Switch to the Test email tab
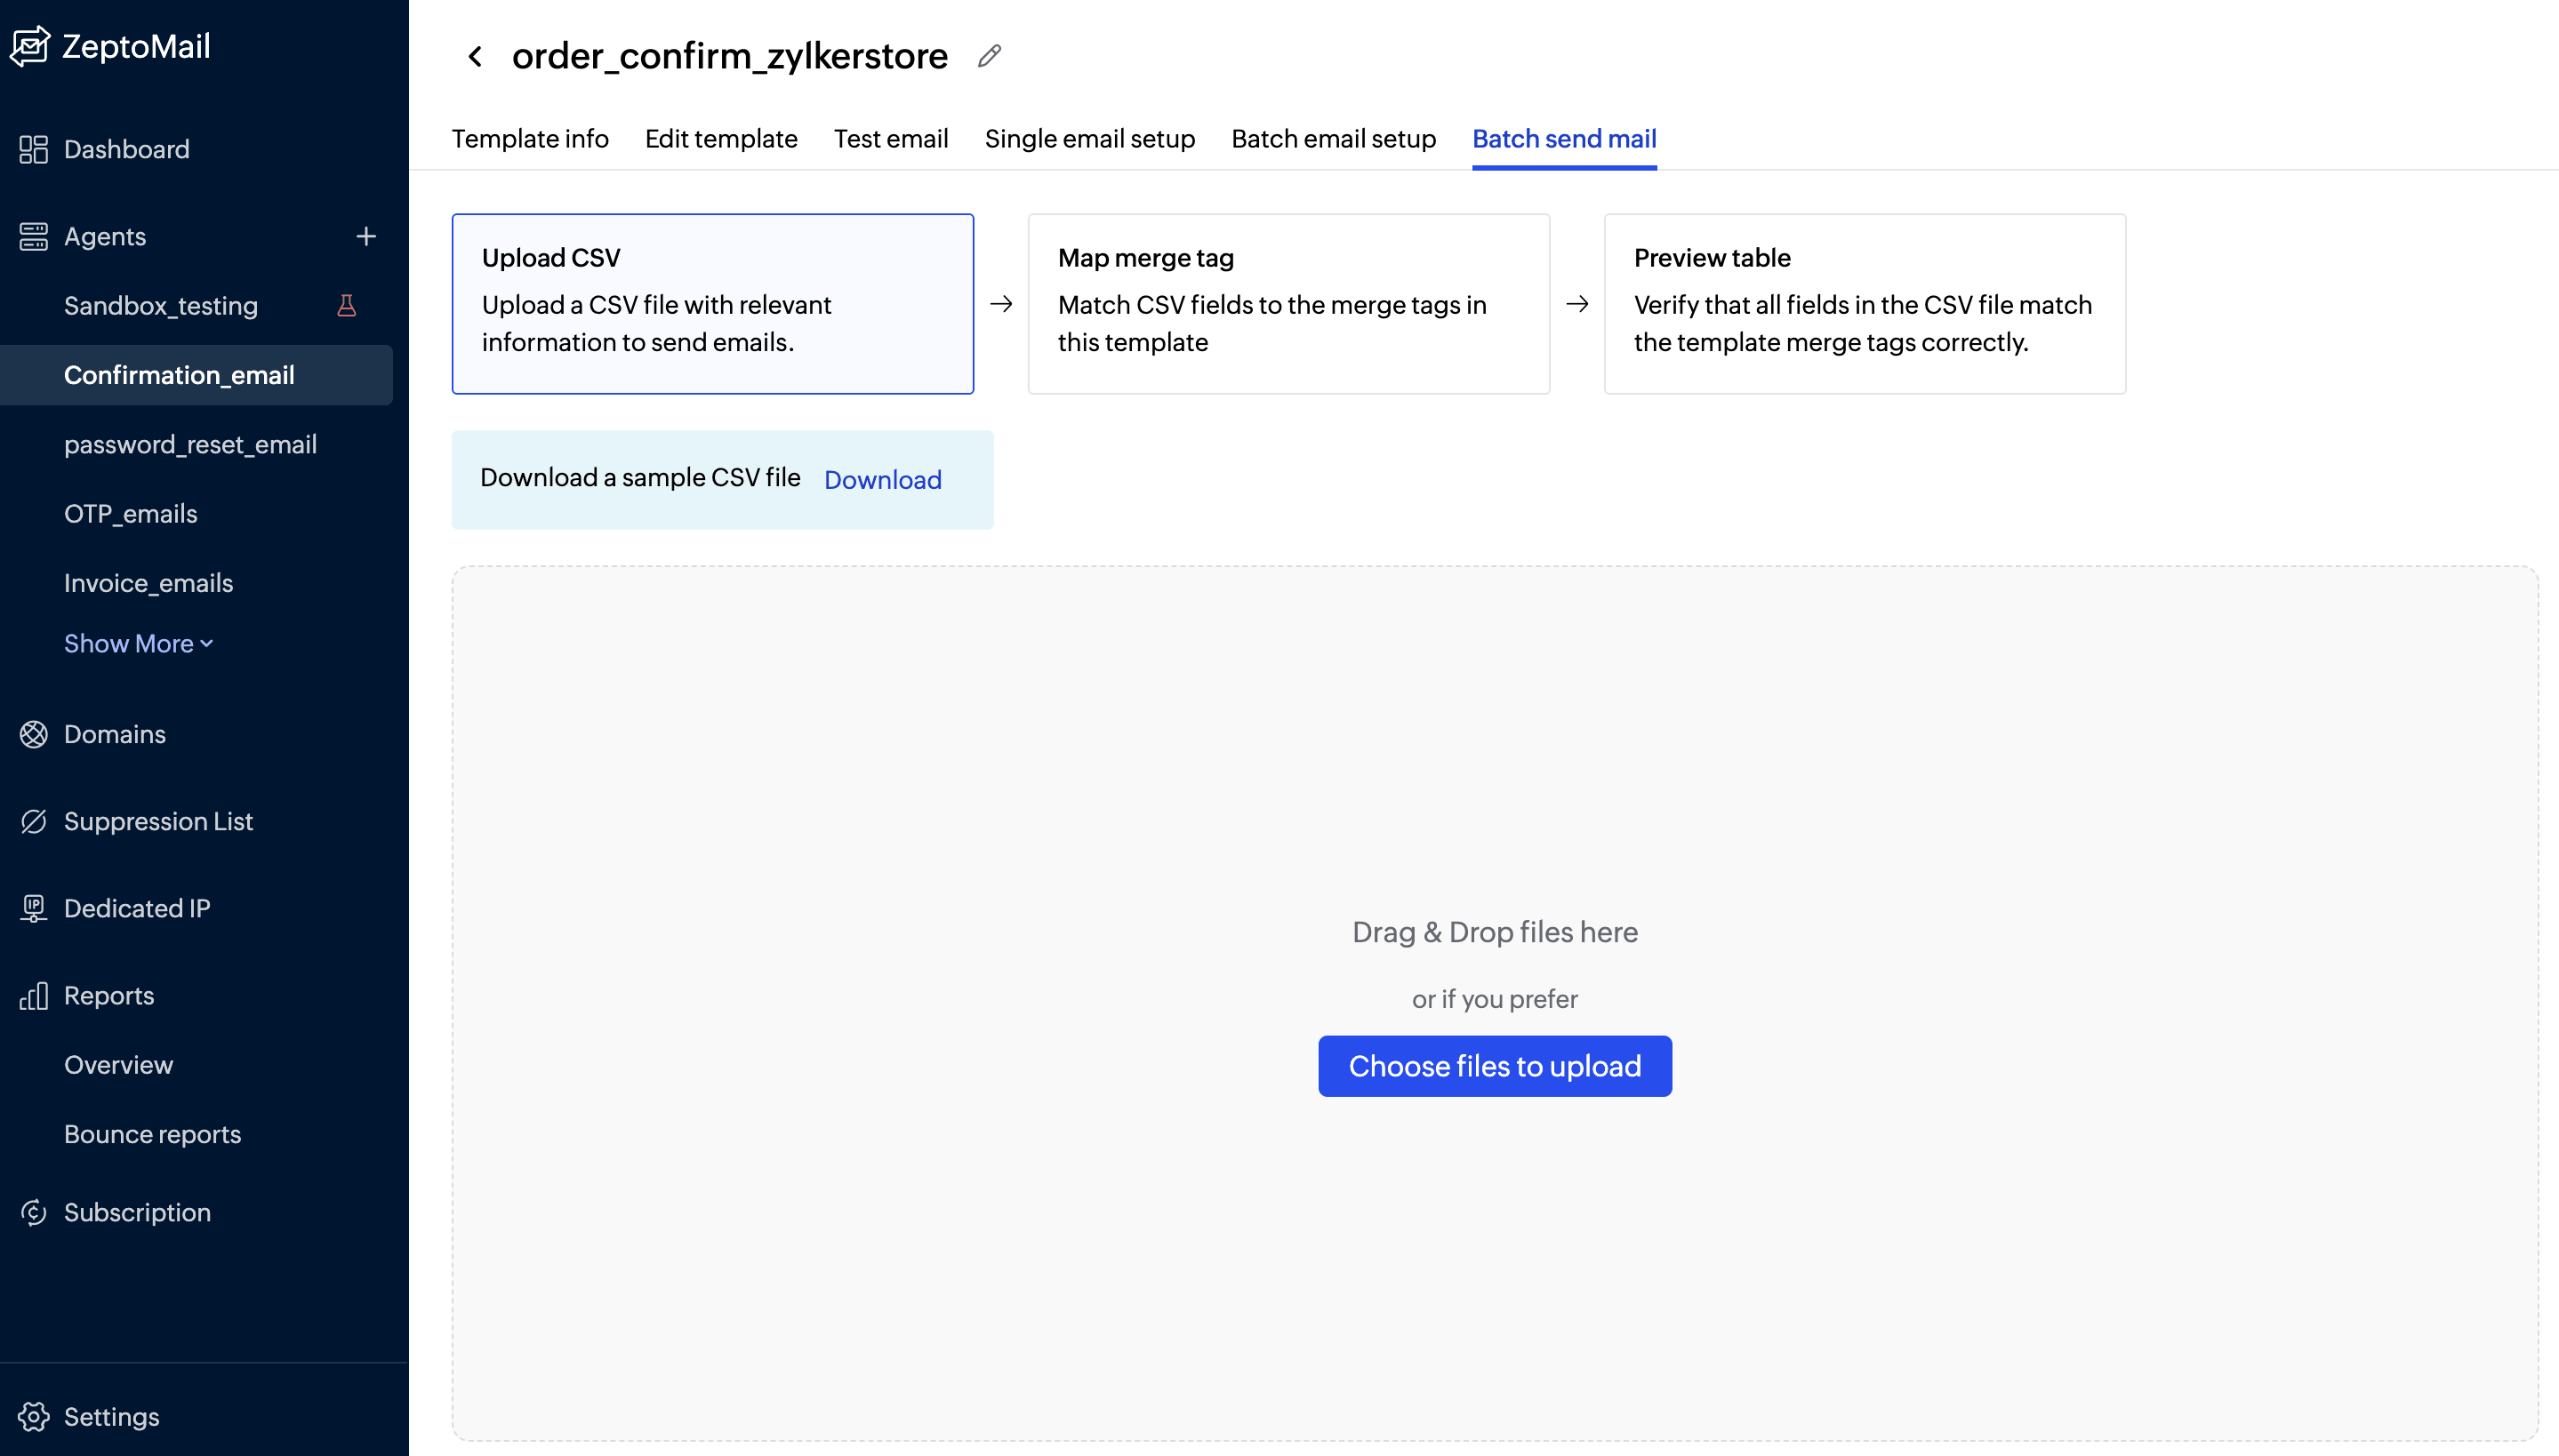Screen dimensions: 2559x1456 point(890,139)
